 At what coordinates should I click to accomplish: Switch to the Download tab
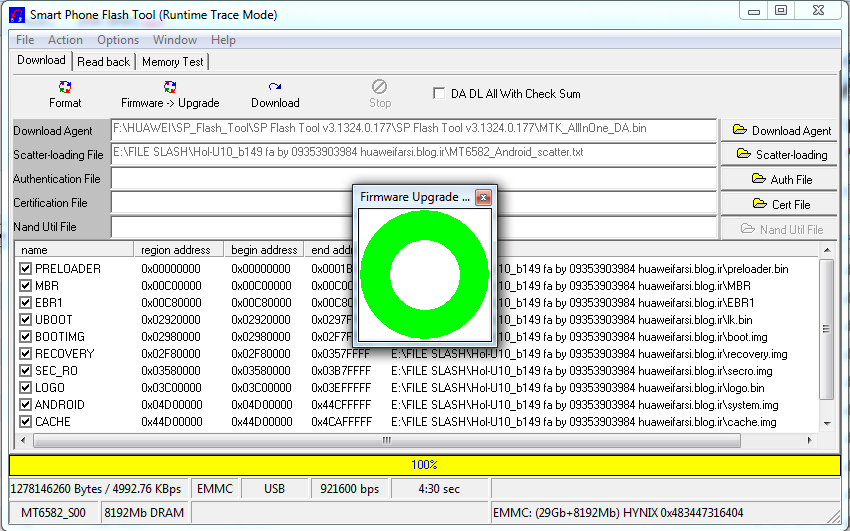41,60
